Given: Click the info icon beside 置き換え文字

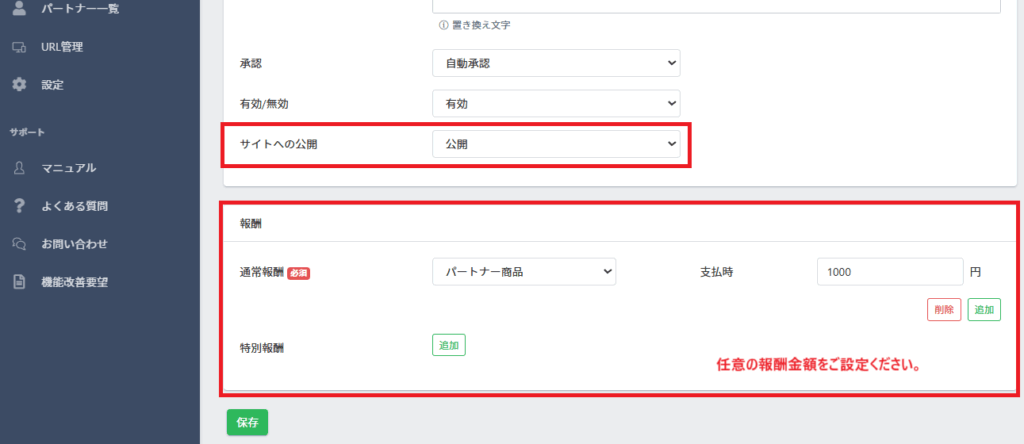Looking at the screenshot, I should tap(443, 25).
